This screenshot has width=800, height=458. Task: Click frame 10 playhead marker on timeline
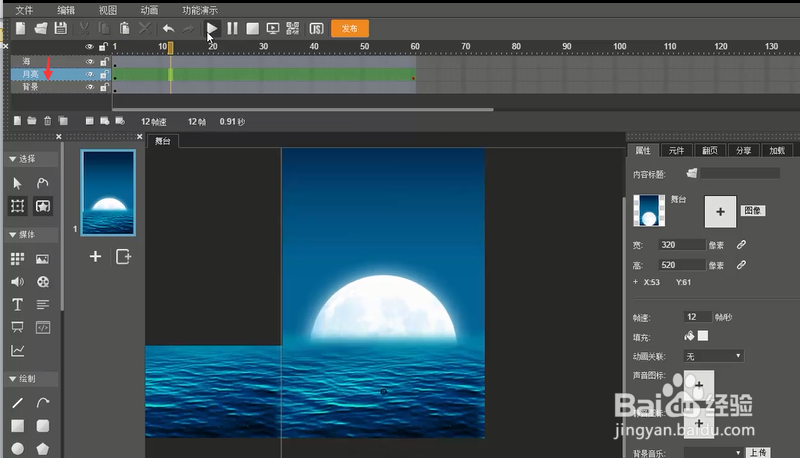click(x=170, y=47)
